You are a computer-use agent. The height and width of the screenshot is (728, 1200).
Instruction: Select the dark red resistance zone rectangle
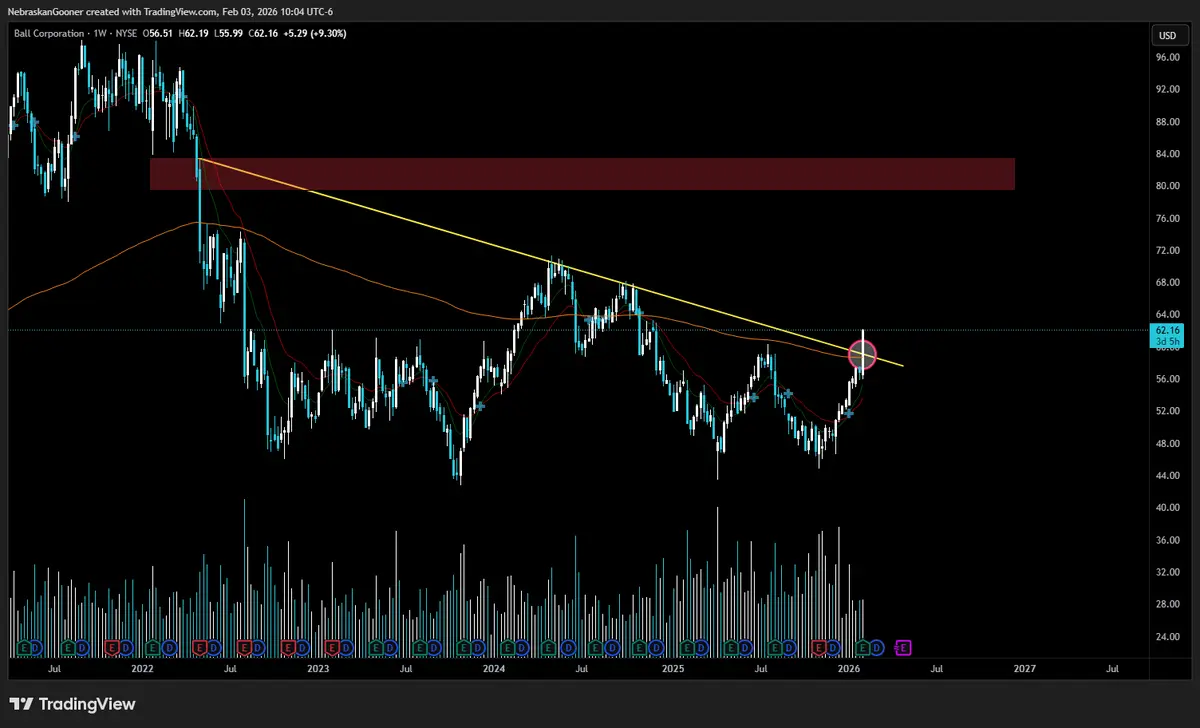click(x=582, y=174)
